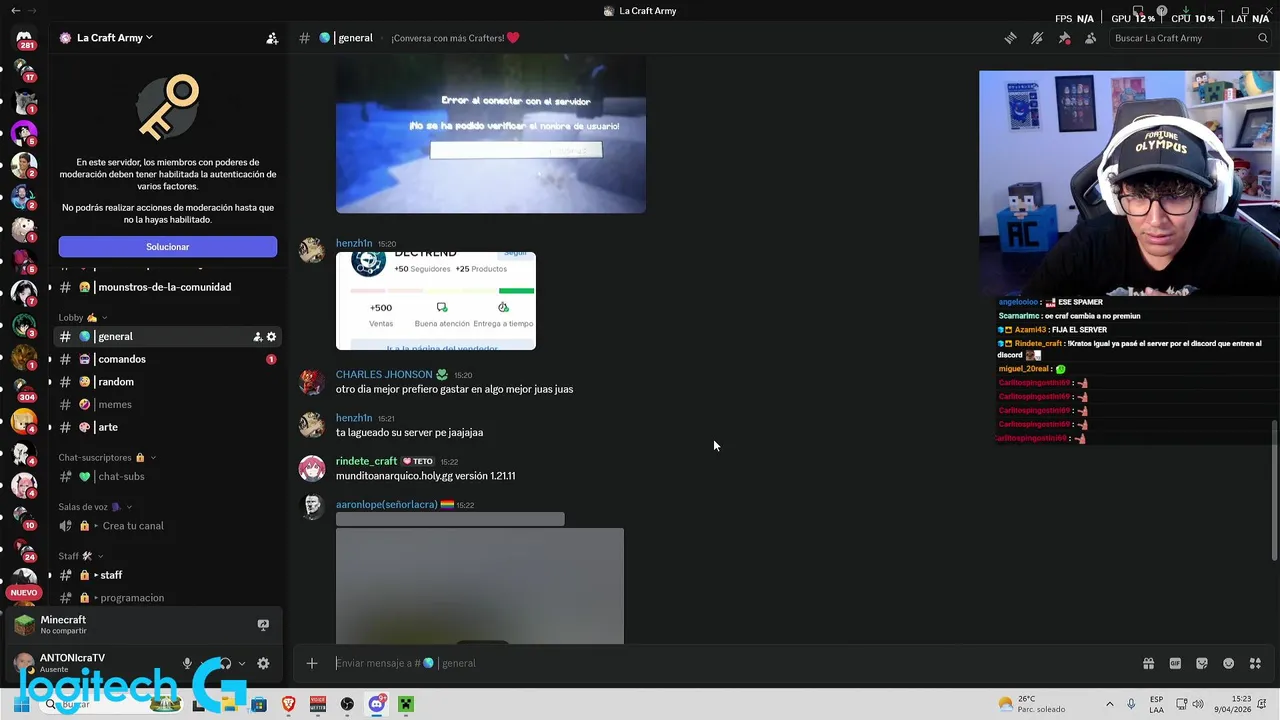1280x720 pixels.
Task: Select the memes channel
Action: [168, 404]
